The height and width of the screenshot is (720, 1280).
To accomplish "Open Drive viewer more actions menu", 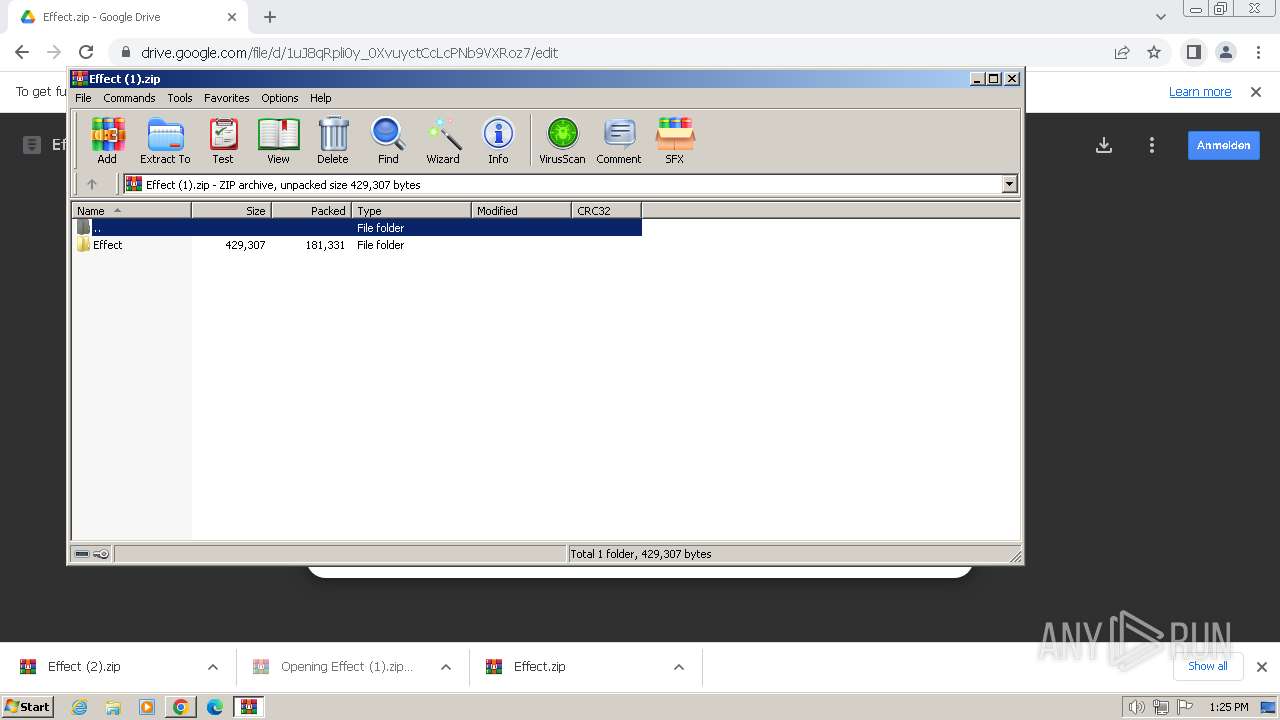I will click(x=1152, y=145).
